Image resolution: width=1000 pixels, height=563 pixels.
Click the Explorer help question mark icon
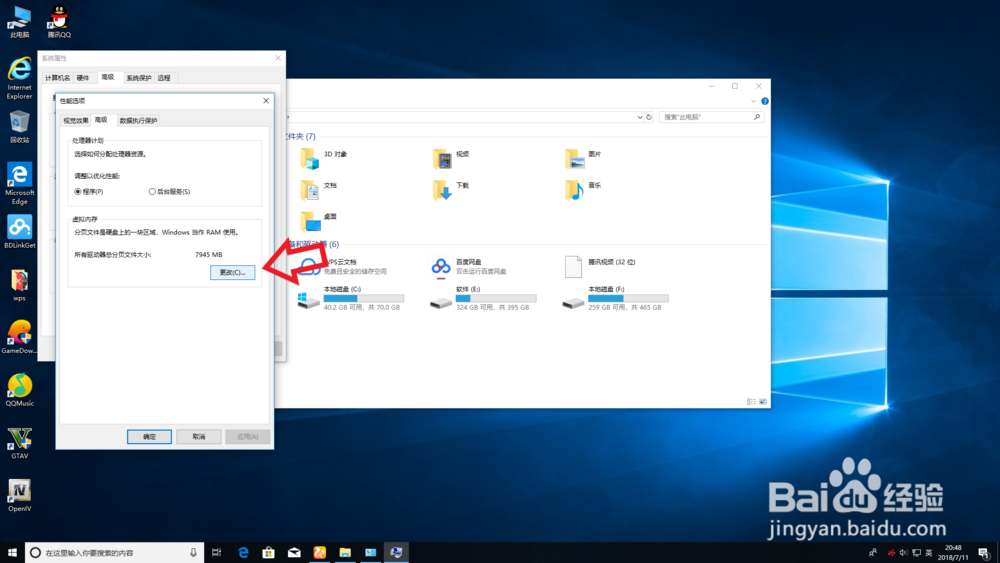tap(765, 101)
